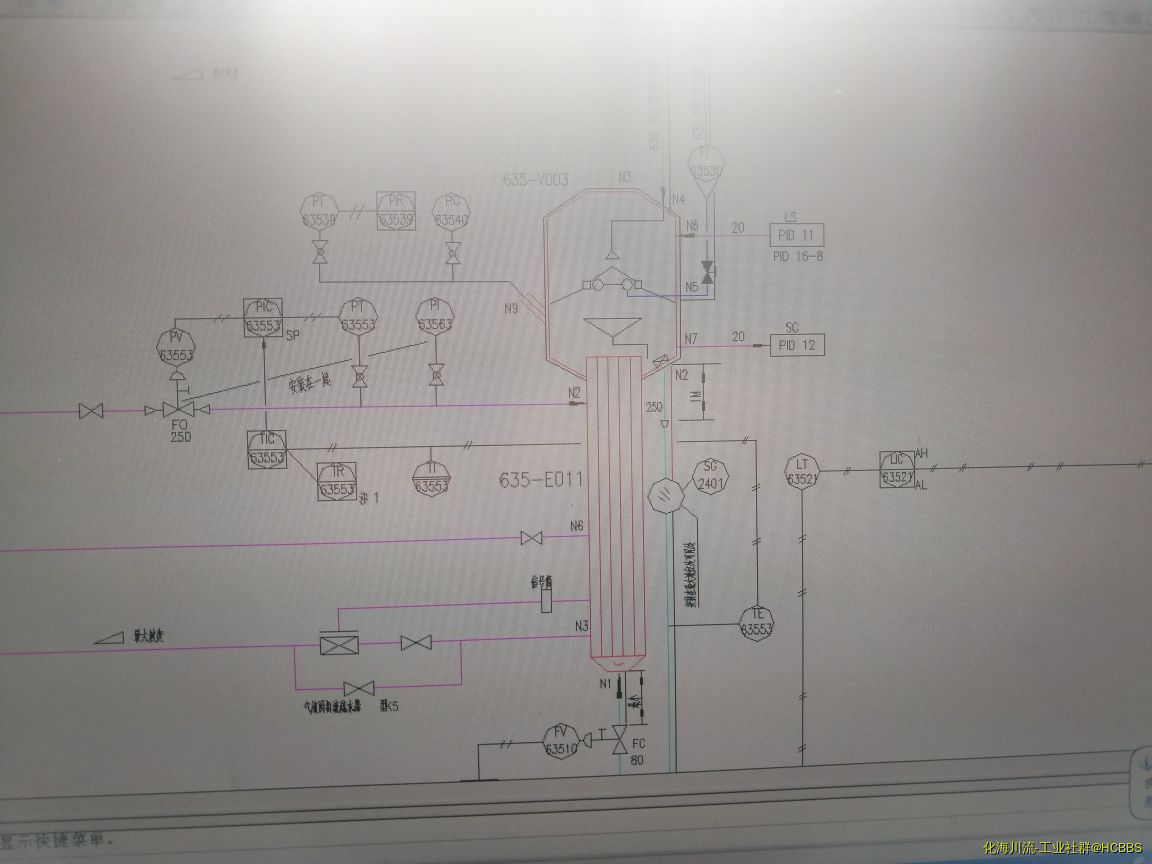The width and height of the screenshot is (1152, 864).
Task: Select the LT 63521 level transmitter bubble
Action: (x=802, y=471)
